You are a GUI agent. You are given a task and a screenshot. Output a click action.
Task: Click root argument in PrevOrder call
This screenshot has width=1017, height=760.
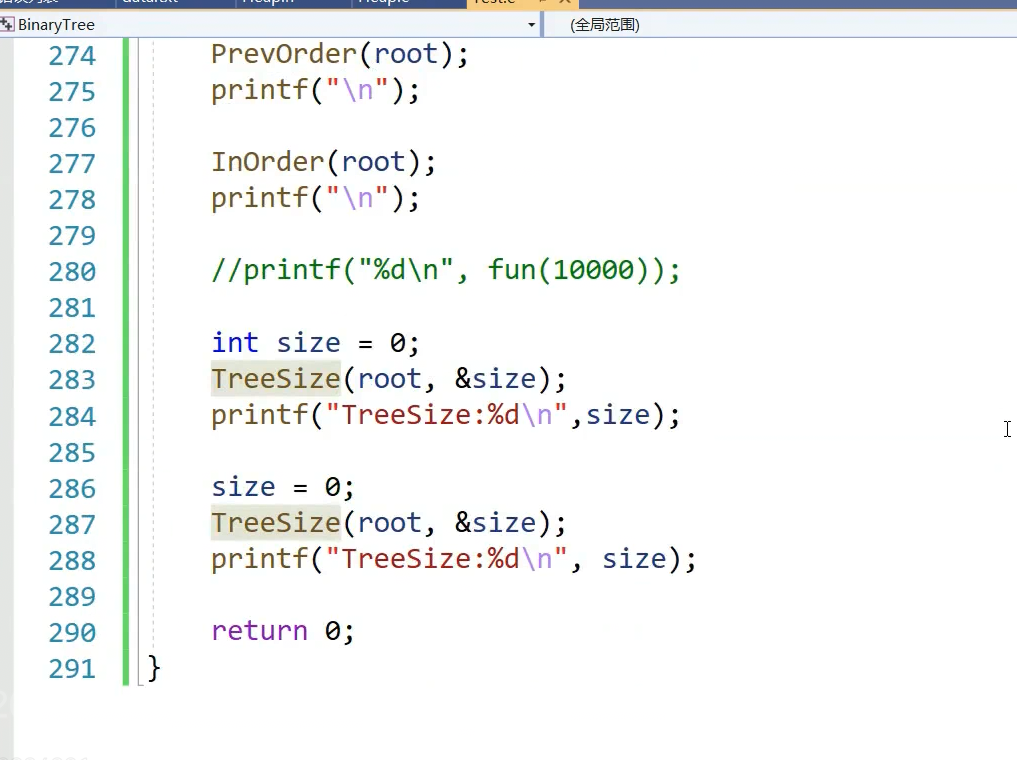406,54
